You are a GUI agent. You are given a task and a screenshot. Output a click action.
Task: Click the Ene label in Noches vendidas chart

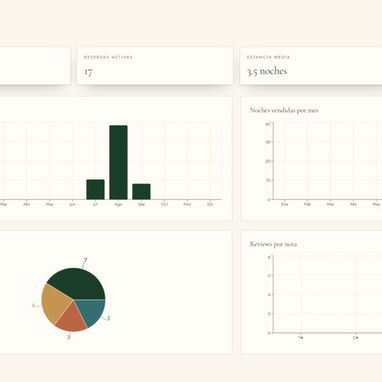[284, 204]
